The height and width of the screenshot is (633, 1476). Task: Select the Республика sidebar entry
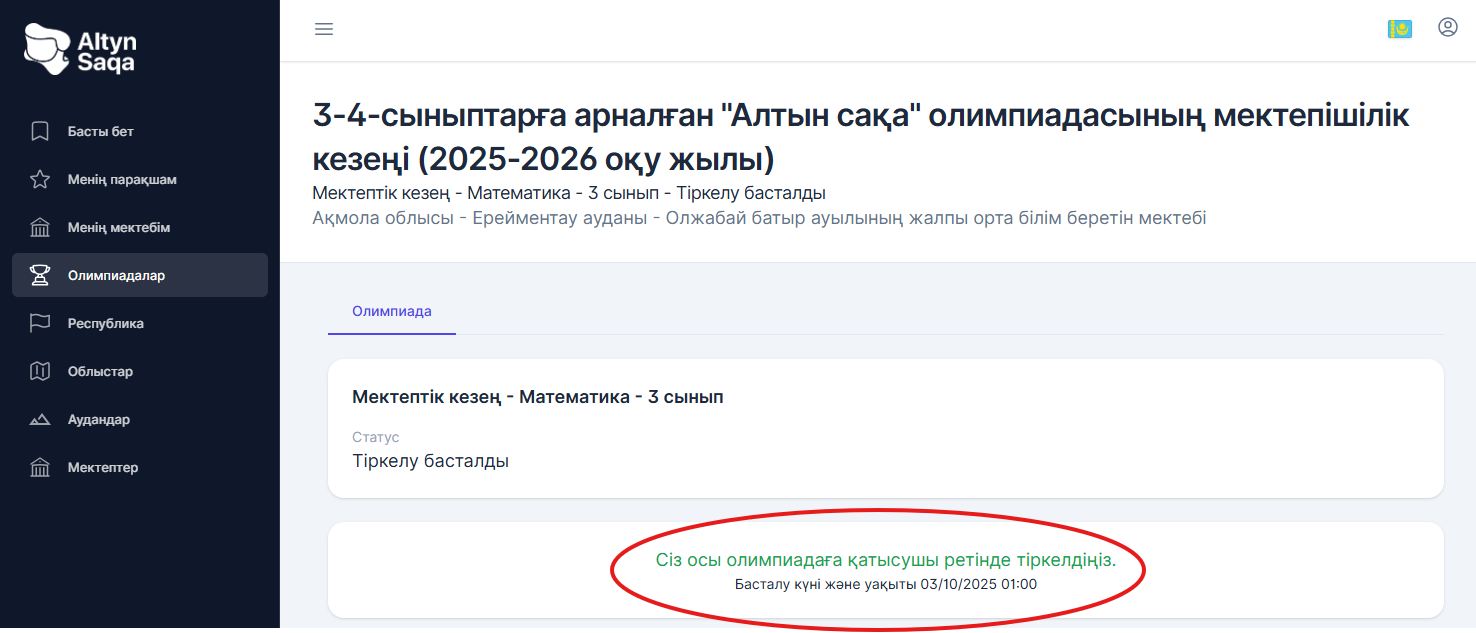[105, 323]
